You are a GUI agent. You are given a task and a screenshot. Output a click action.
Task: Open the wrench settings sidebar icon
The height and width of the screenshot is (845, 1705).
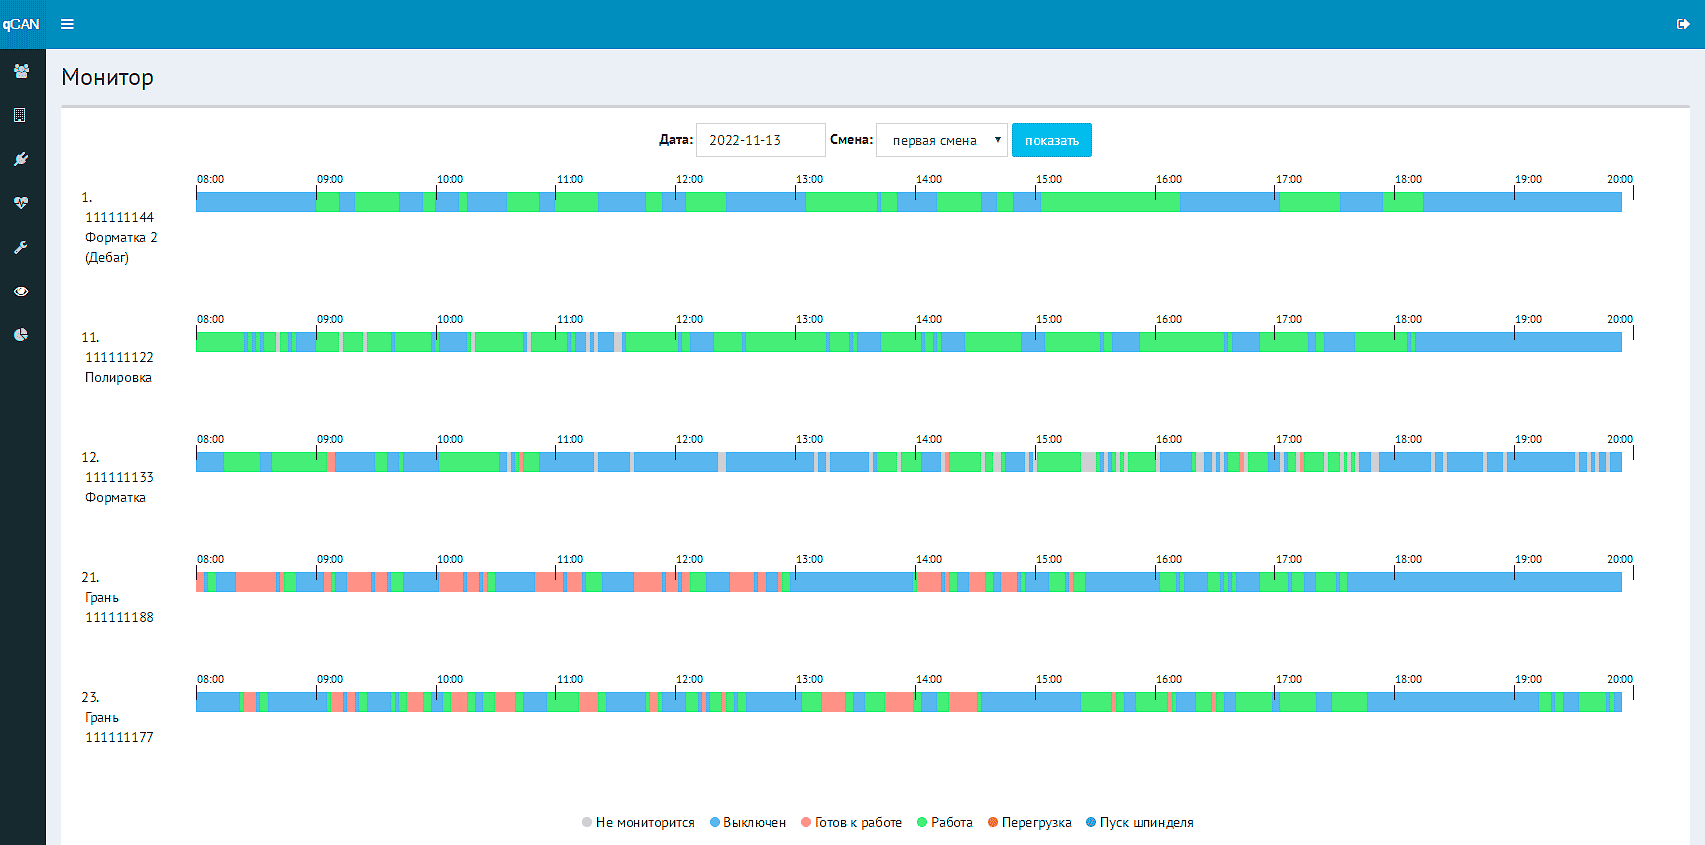pyautogui.click(x=21, y=247)
